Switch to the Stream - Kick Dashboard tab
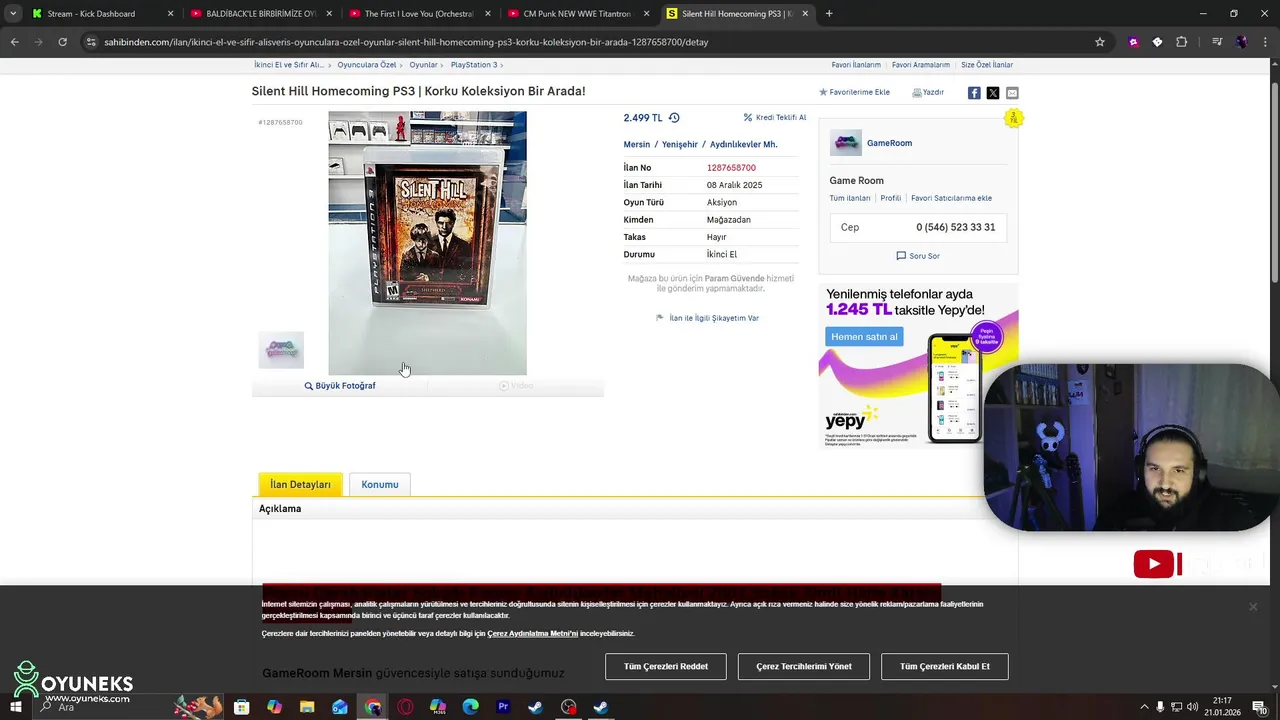1280x720 pixels. (100, 14)
